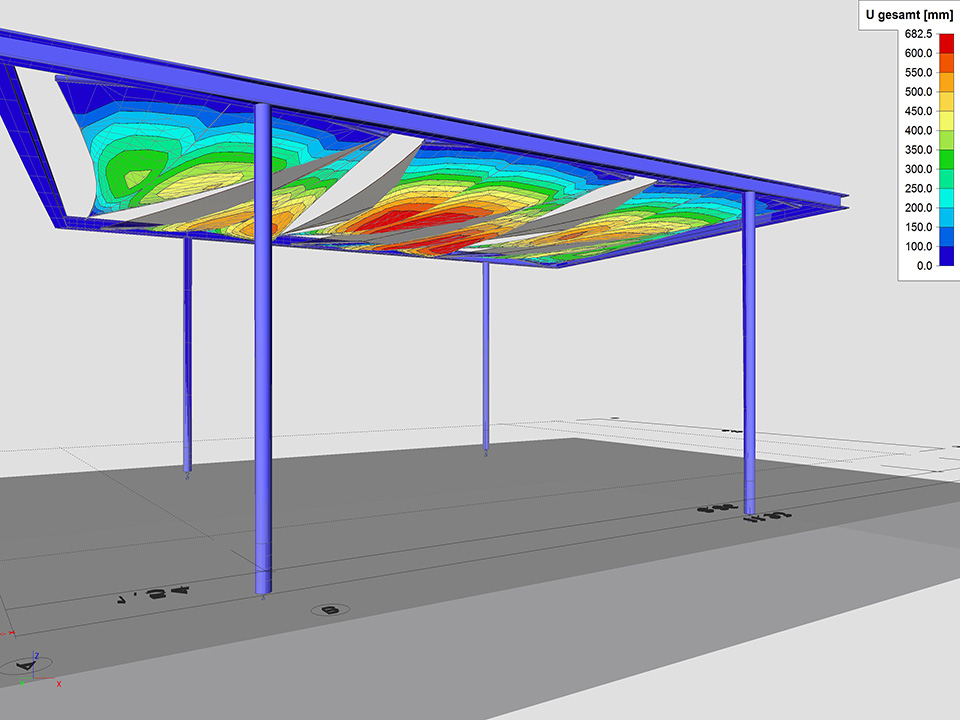Select the right-side support column
Viewport: 960px width, 720px height.
pyautogui.click(x=749, y=350)
